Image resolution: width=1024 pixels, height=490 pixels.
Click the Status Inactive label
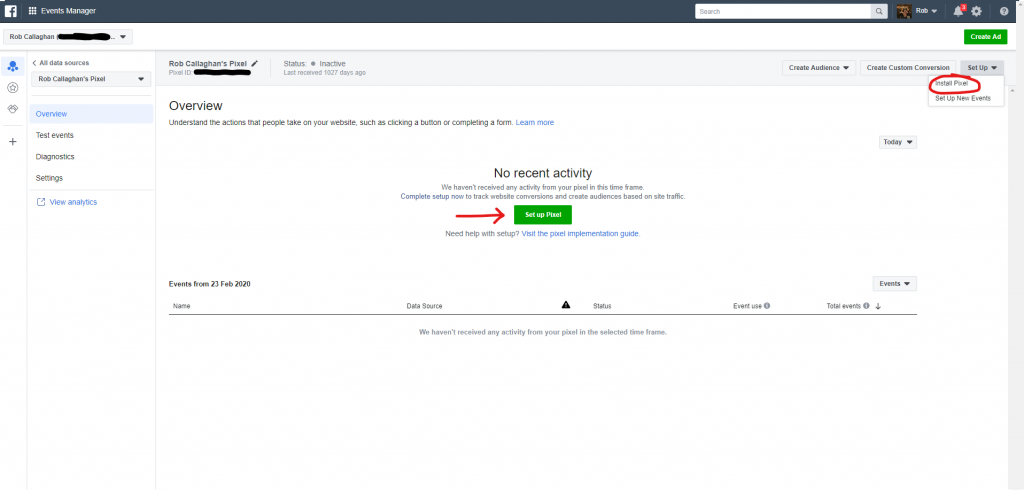[x=314, y=63]
